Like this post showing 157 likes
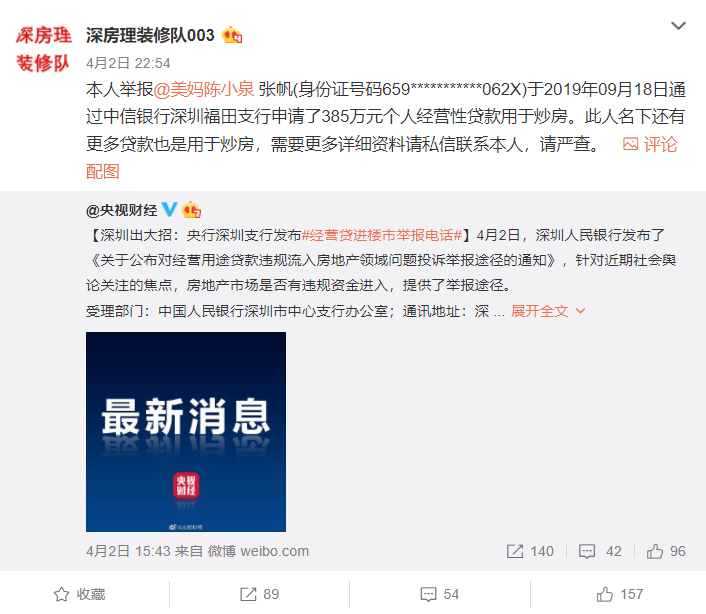 click(x=620, y=594)
